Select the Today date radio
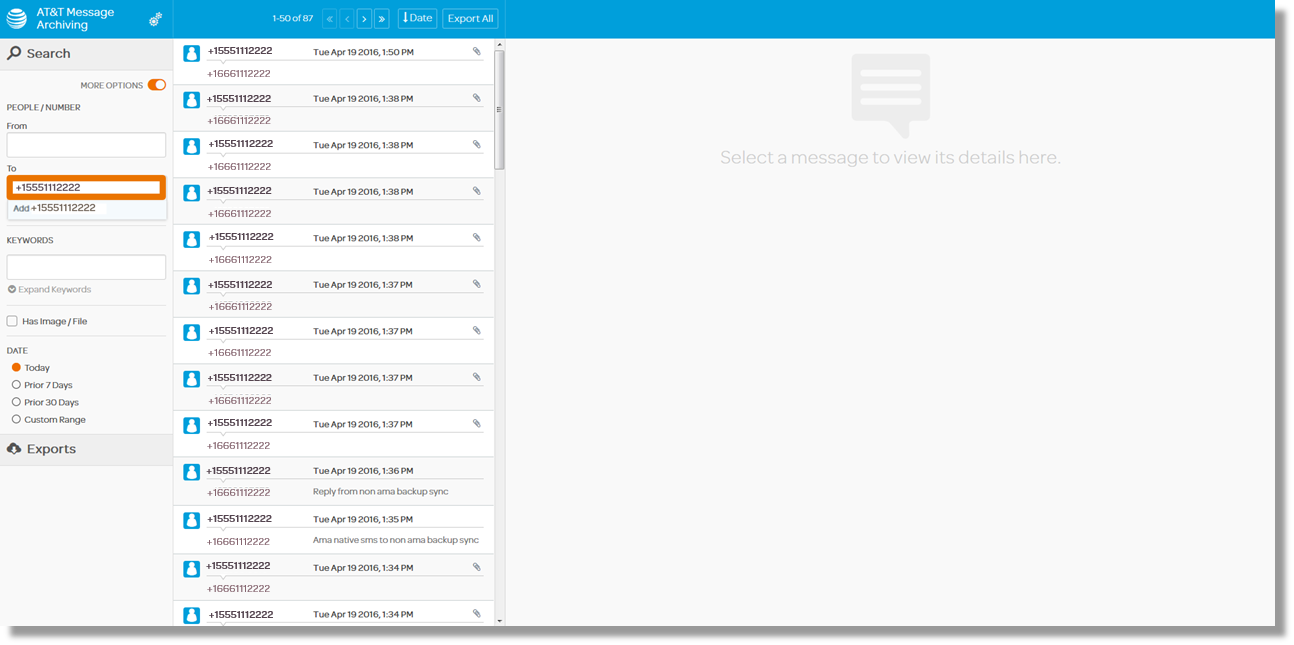Image resolution: width=1294 pixels, height=645 pixels. point(16,367)
